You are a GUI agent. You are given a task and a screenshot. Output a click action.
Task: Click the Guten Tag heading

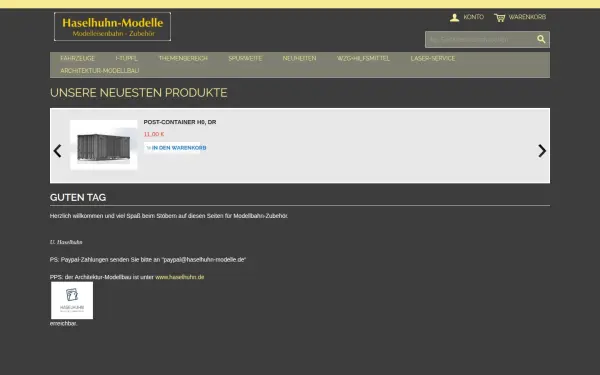(78, 197)
